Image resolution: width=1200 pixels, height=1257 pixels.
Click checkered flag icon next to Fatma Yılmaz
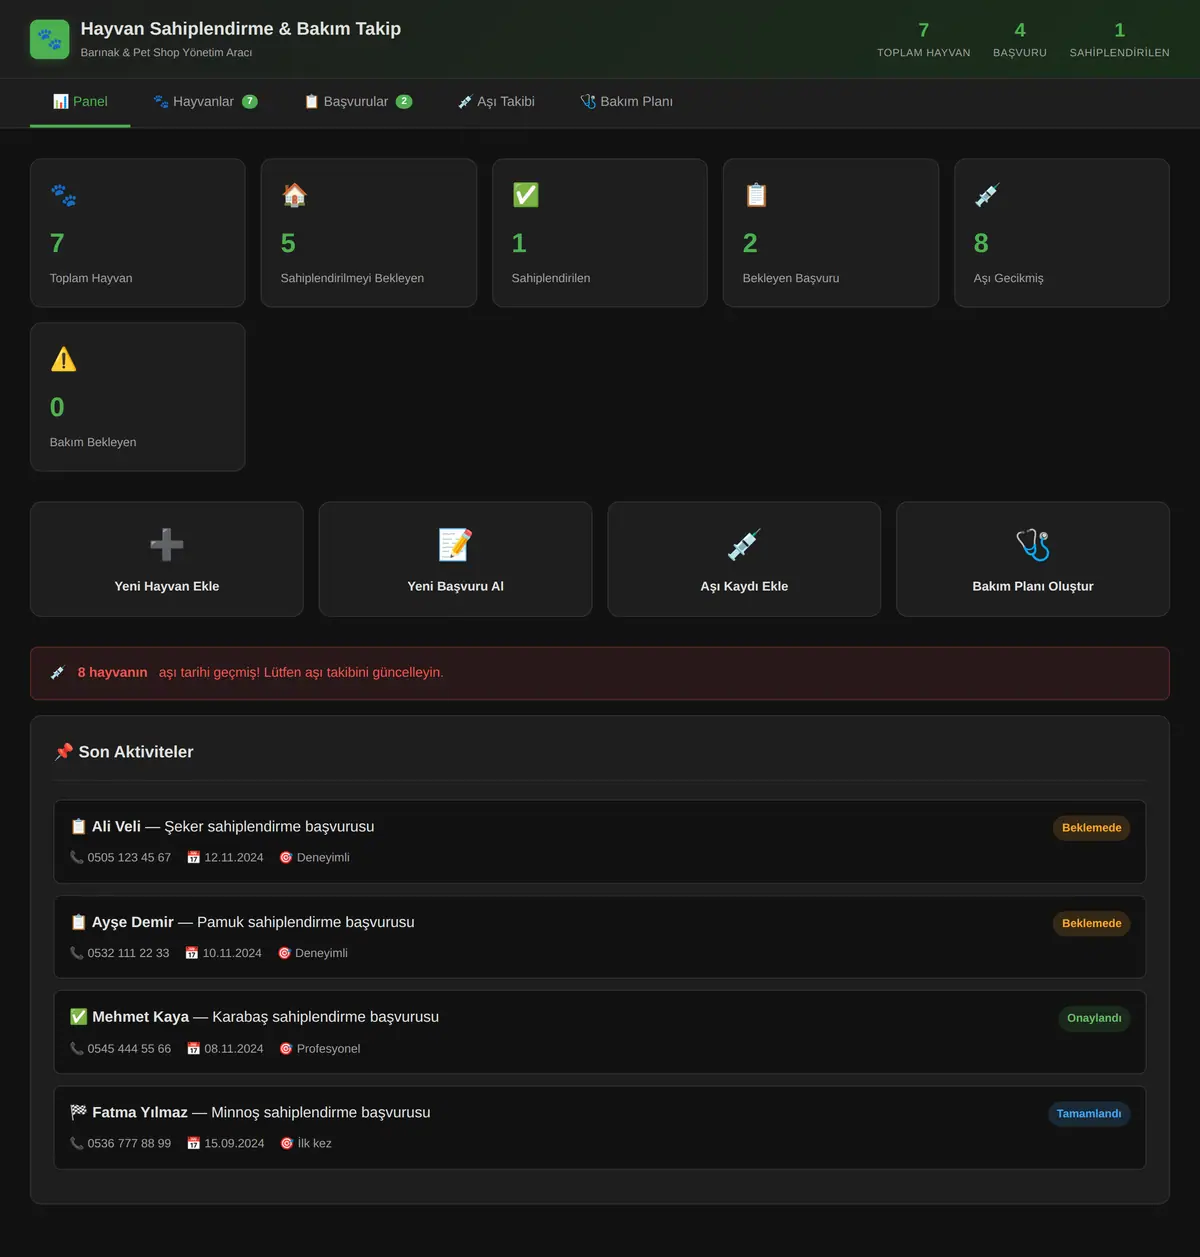coord(78,1113)
